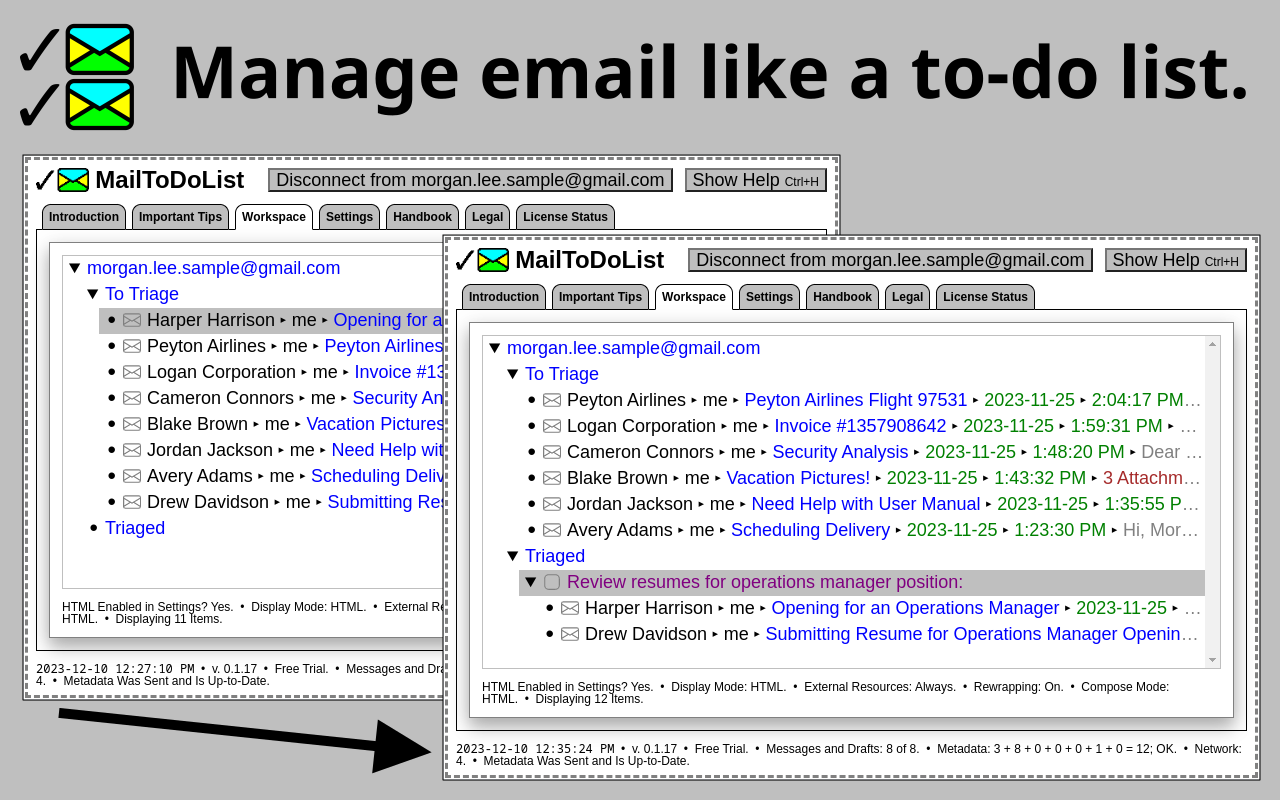Open Opening for an Operations Manager subject
1280x800 pixels.
tap(915, 608)
